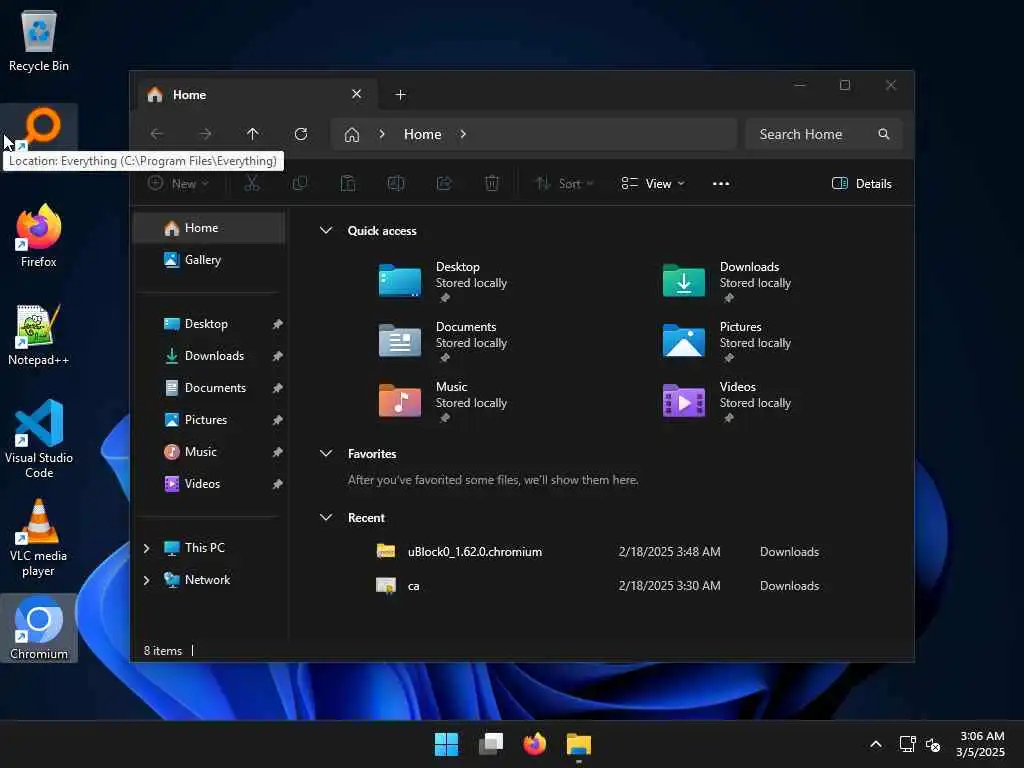Expand This PC in navigation pane
This screenshot has width=1024, height=768.
[147, 548]
